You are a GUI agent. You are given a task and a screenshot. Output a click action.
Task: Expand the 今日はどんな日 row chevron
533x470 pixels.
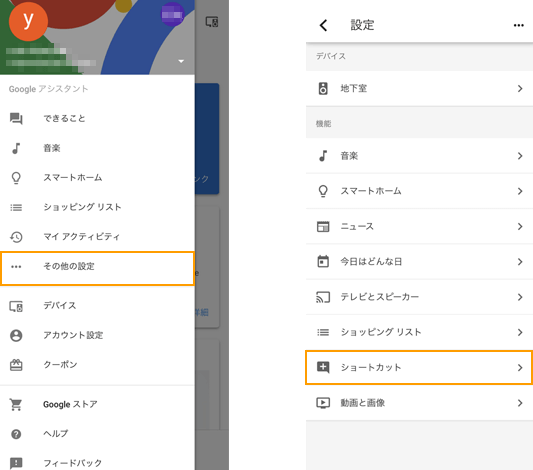(520, 262)
